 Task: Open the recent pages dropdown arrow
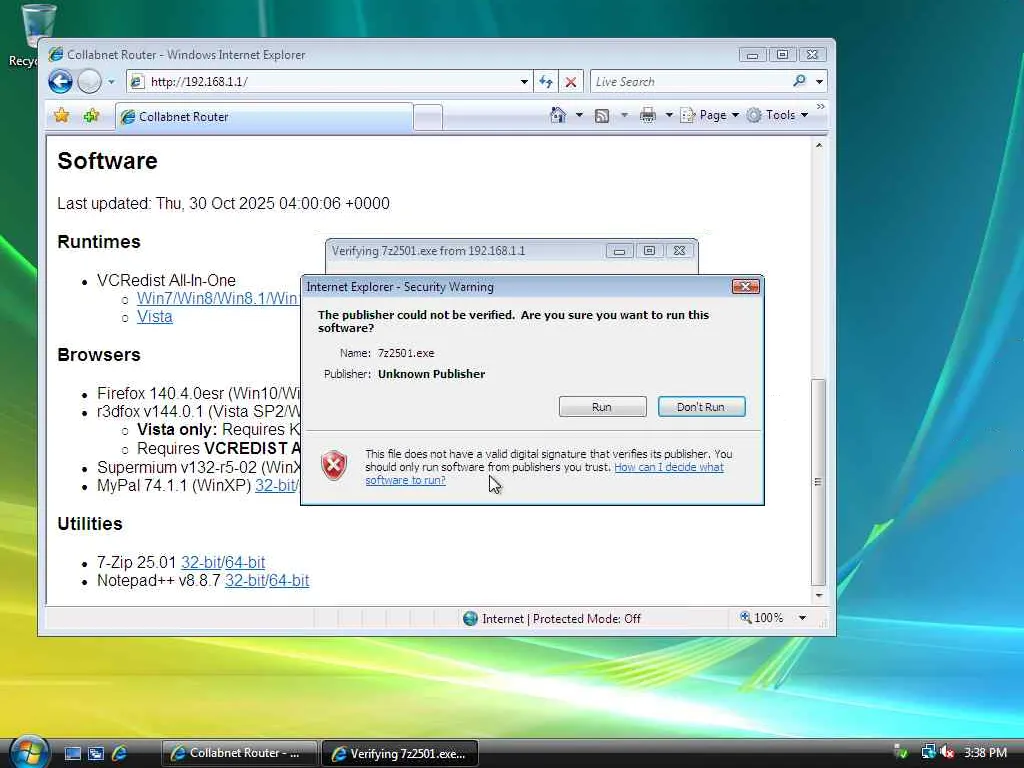tap(111, 82)
